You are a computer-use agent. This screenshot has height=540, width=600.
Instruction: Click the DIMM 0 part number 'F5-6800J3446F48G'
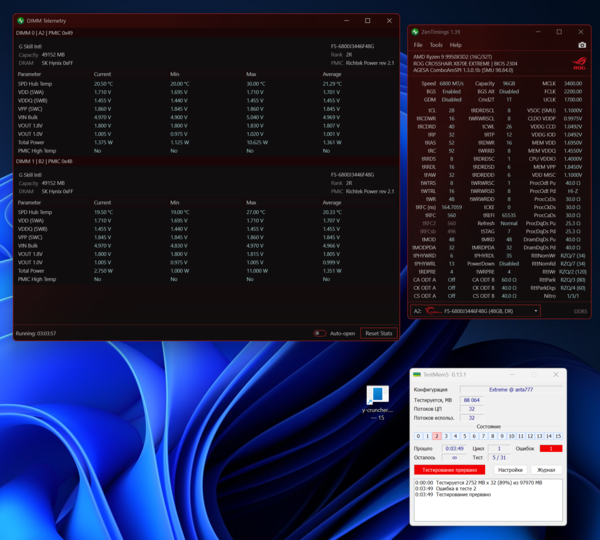tap(352, 46)
